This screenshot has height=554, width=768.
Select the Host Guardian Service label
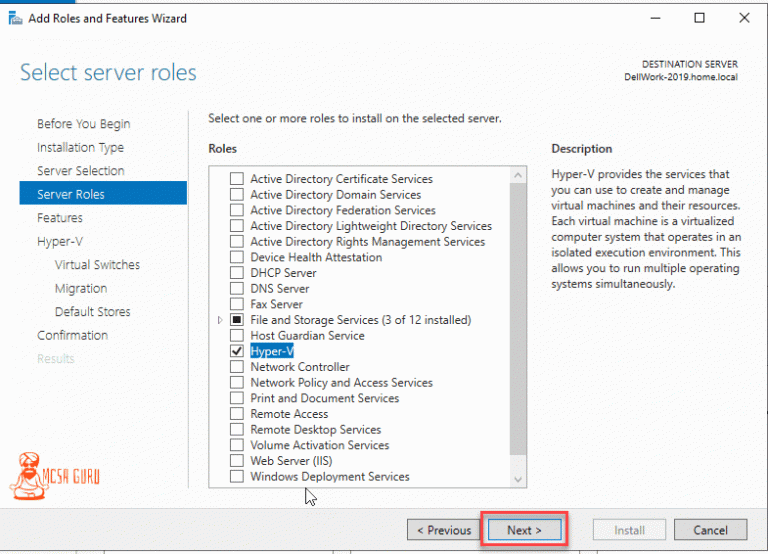pyautogui.click(x=307, y=336)
